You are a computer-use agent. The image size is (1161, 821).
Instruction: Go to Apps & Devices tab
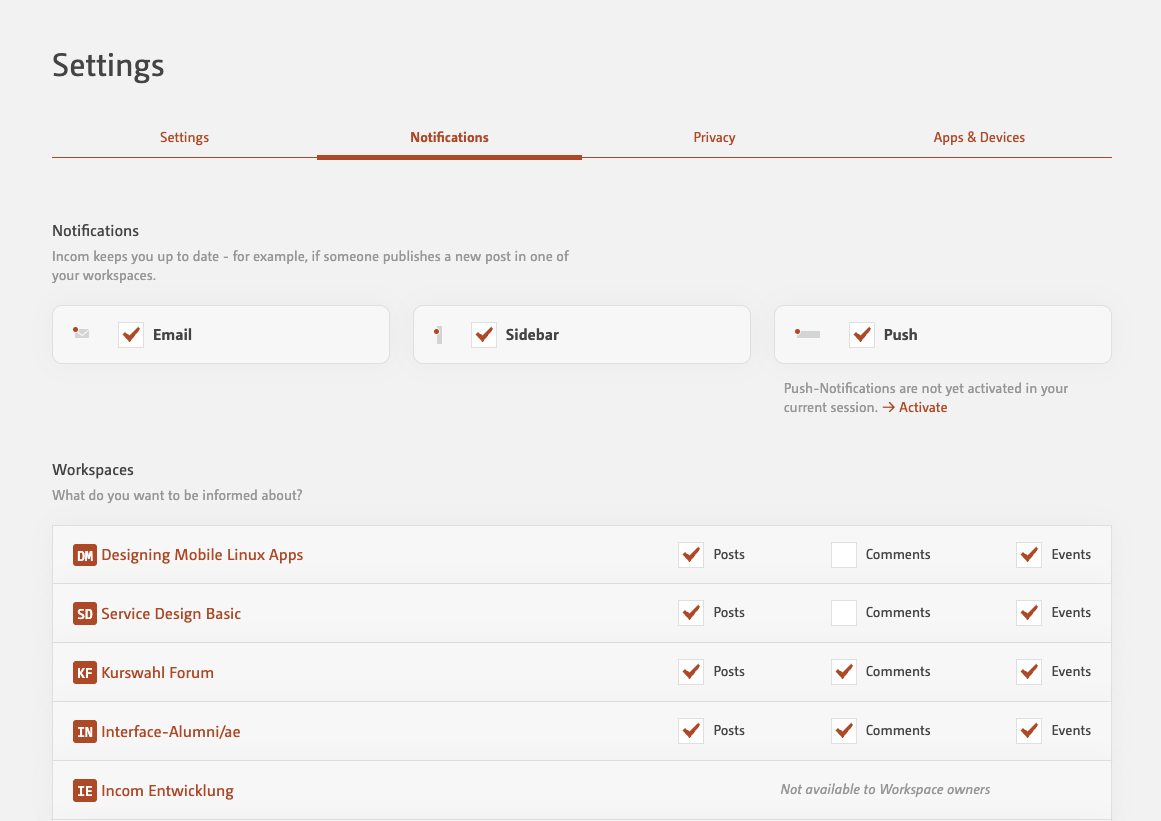(979, 138)
